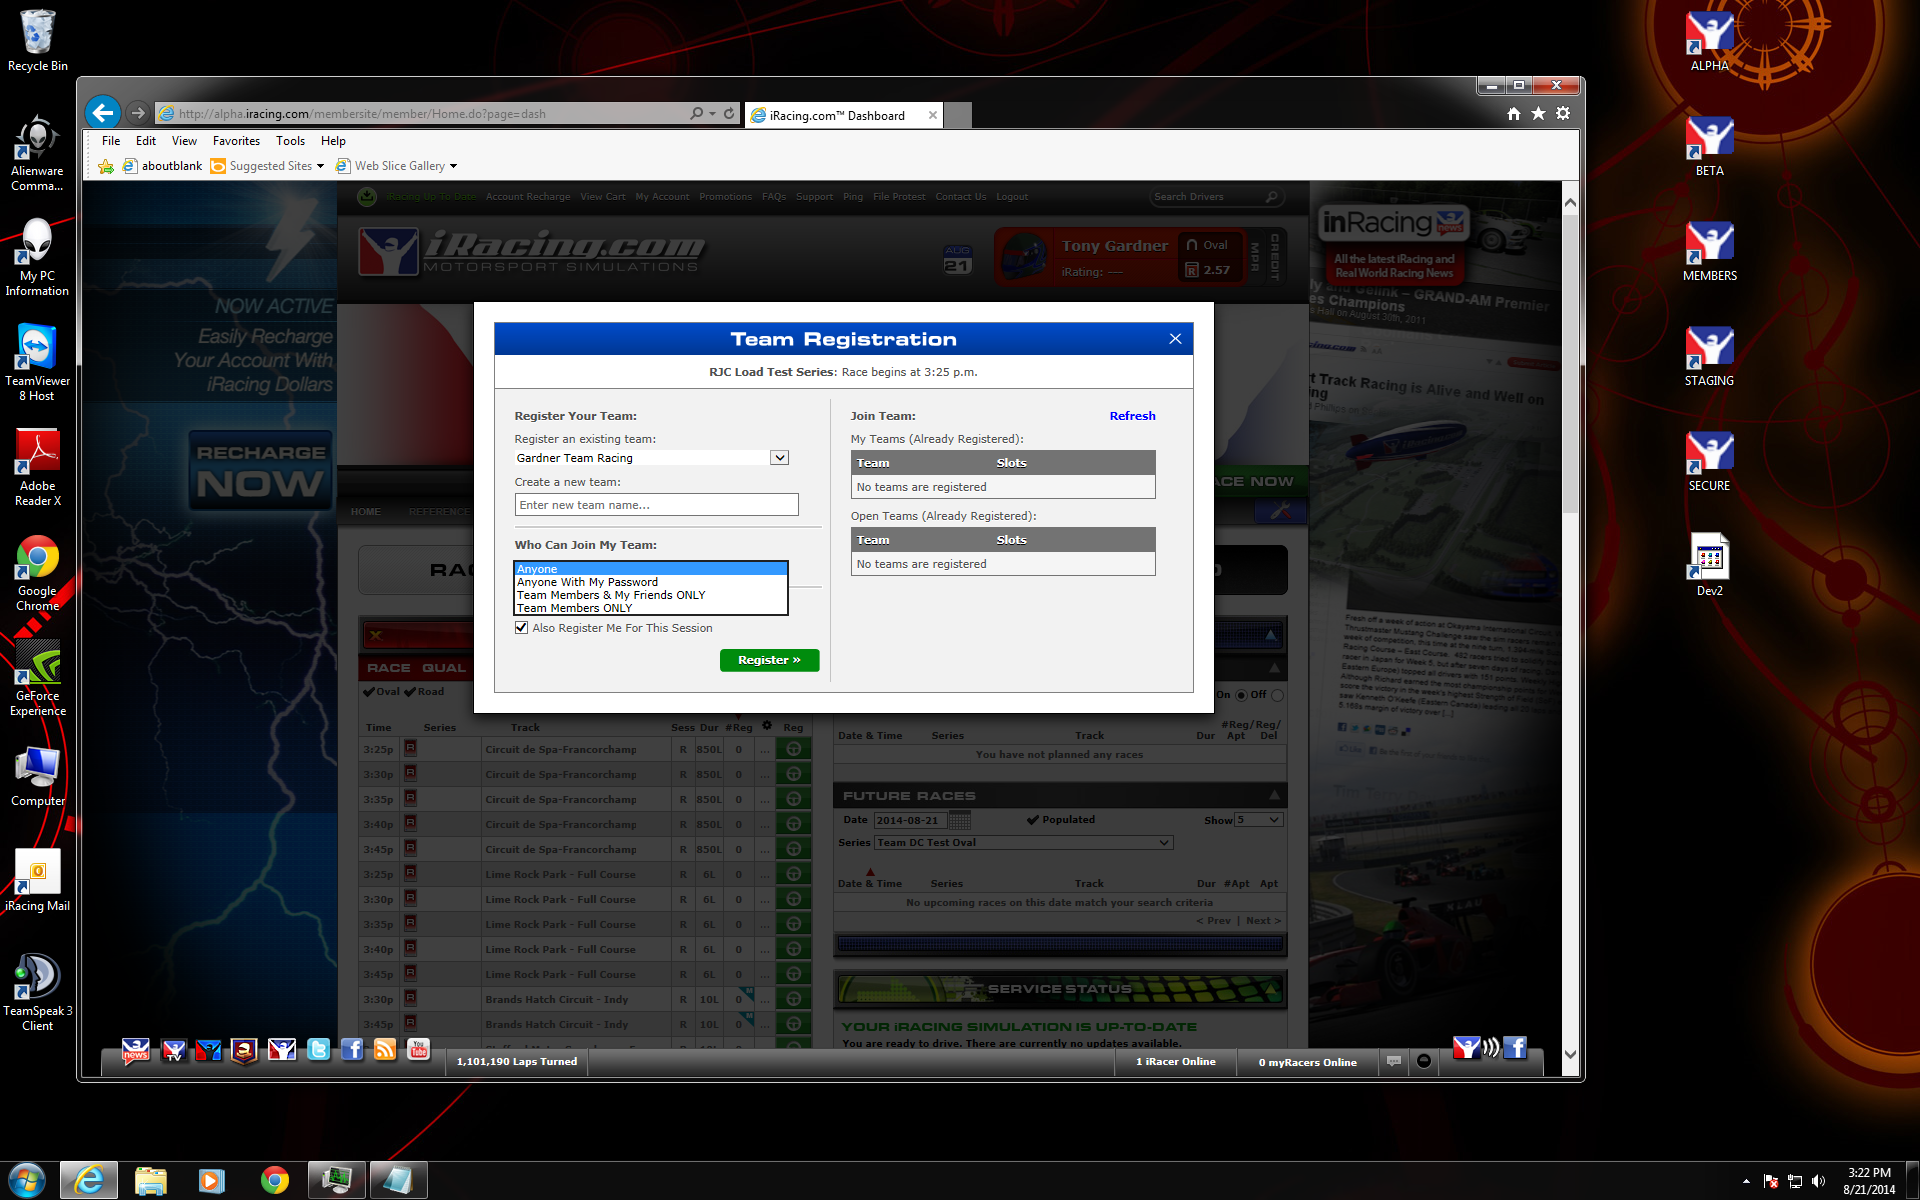Click the page vertical scrollbar down arrow
The height and width of the screenshot is (1200, 1920).
pyautogui.click(x=1569, y=1054)
